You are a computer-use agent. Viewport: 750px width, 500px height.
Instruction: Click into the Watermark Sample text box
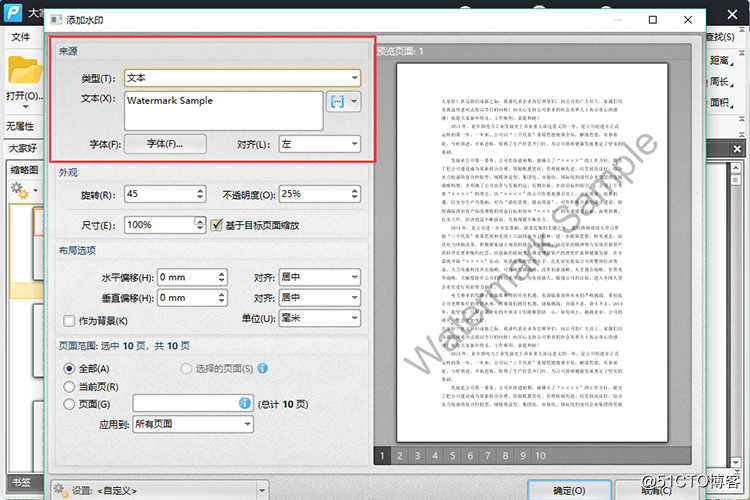click(223, 111)
